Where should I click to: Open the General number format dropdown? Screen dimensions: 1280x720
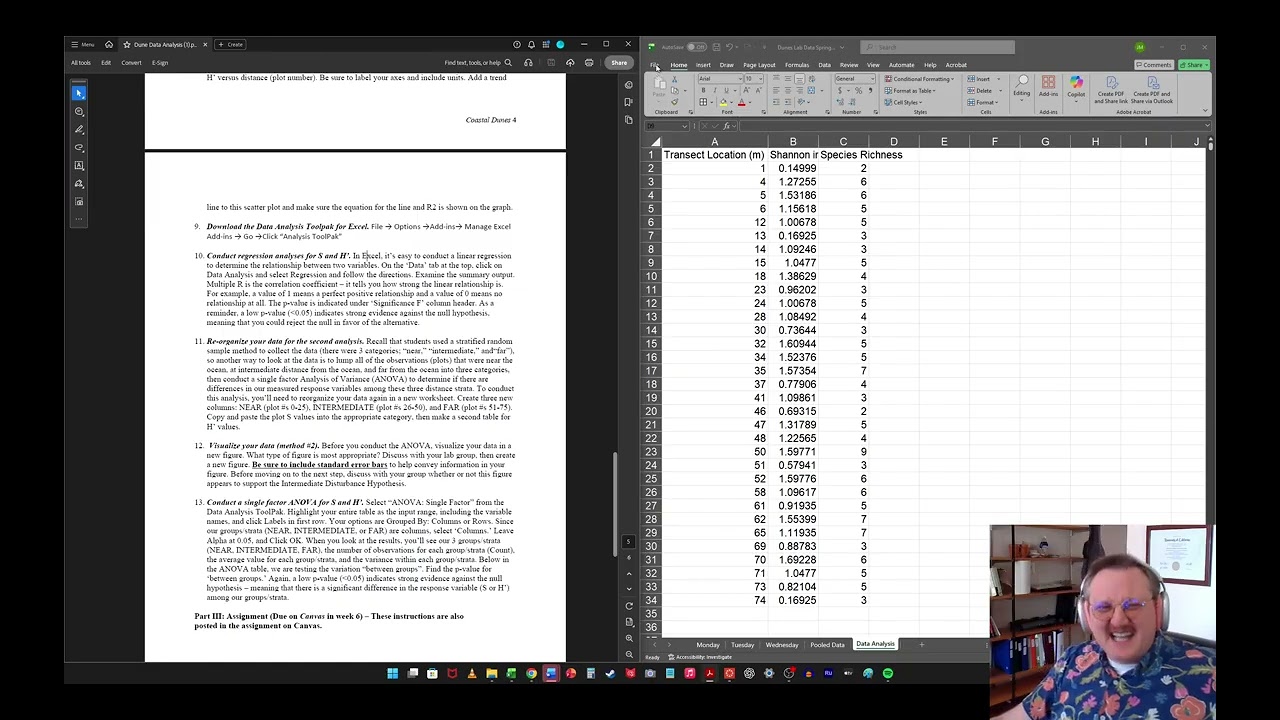click(x=872, y=79)
